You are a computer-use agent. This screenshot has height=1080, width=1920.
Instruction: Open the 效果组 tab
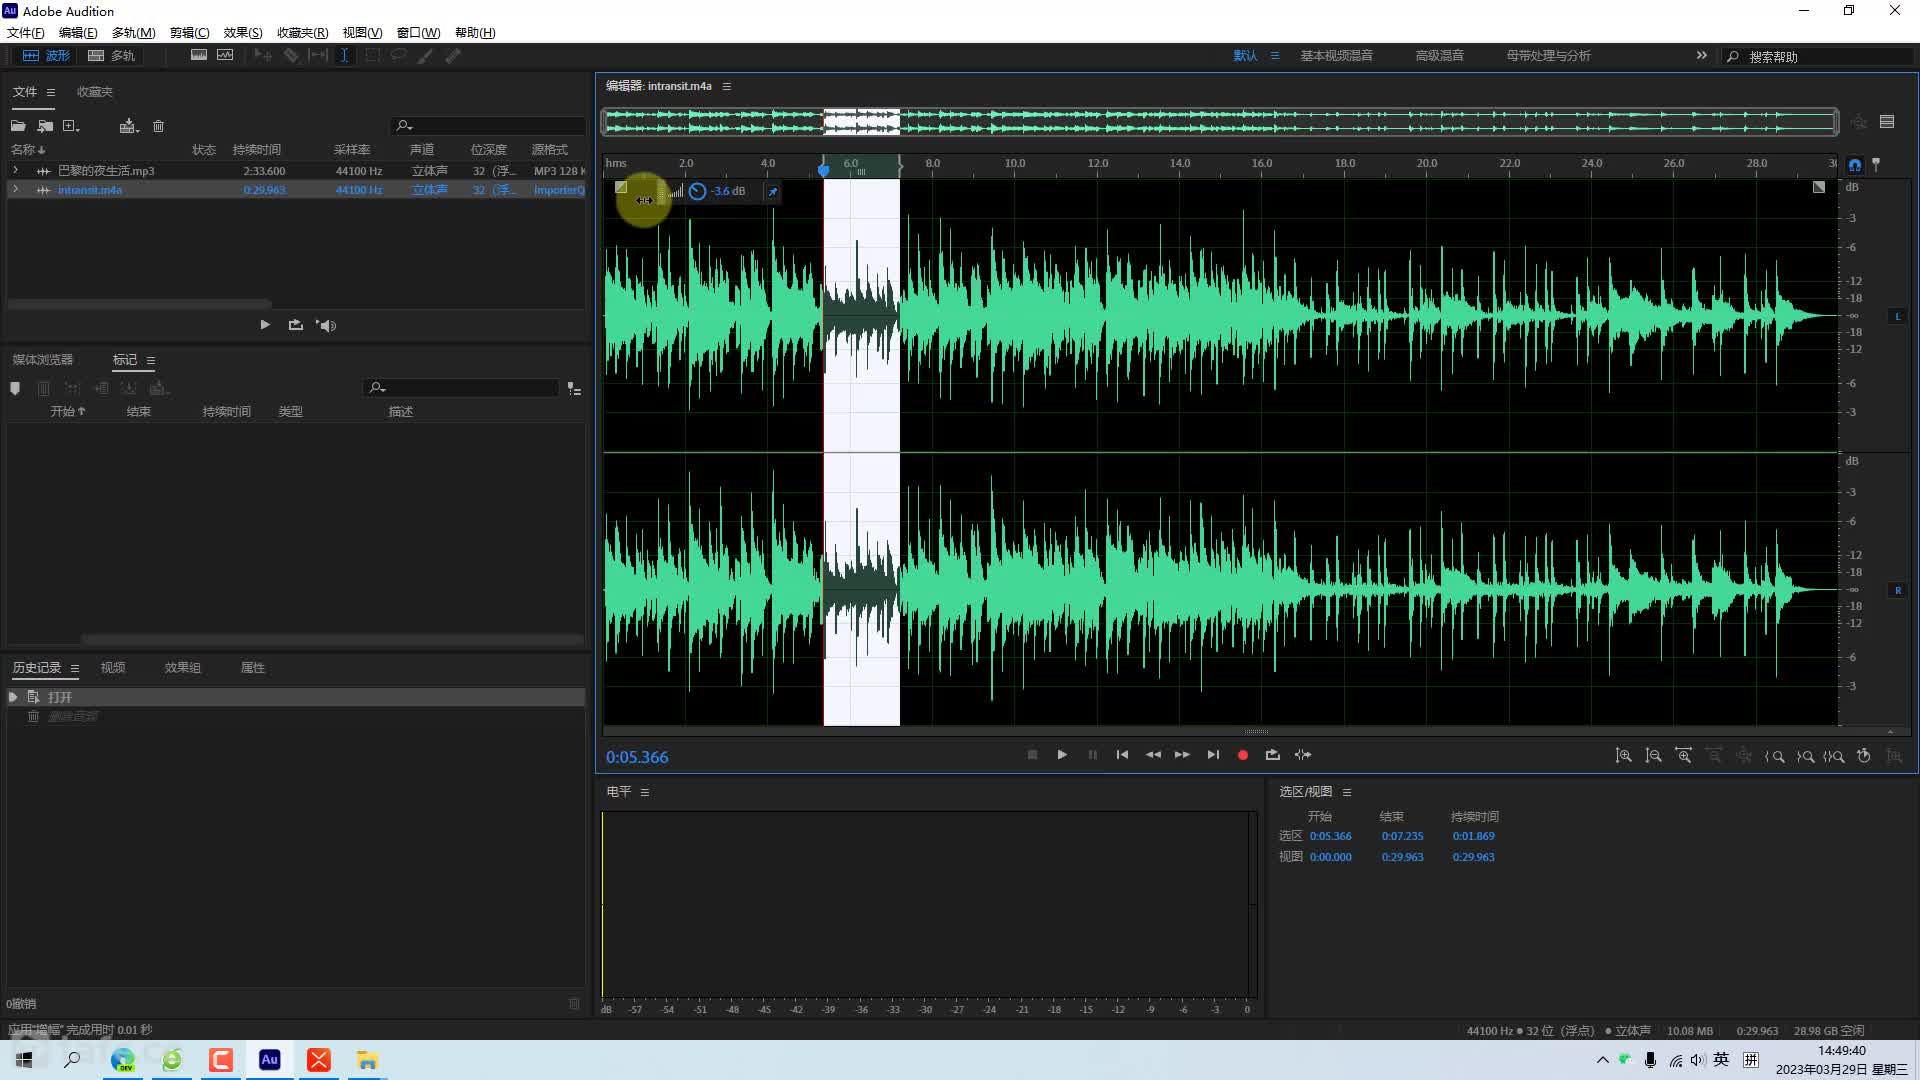[x=183, y=668]
